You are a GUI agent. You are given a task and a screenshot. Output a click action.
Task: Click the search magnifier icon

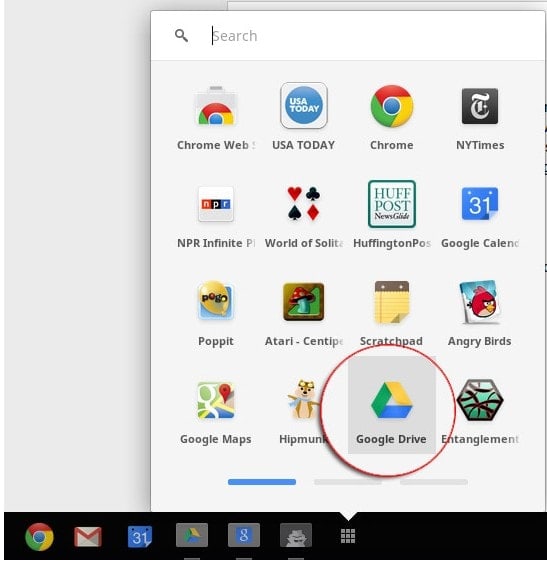click(181, 35)
